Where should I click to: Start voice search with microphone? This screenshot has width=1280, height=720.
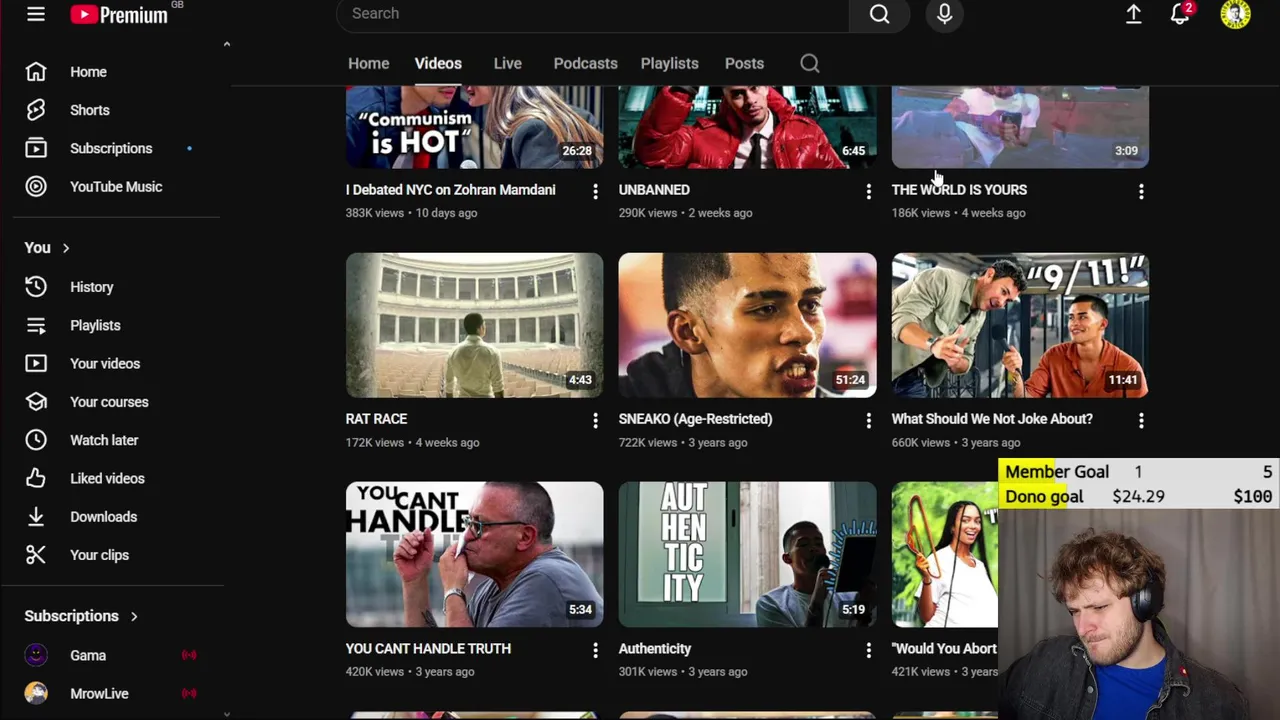(x=944, y=14)
